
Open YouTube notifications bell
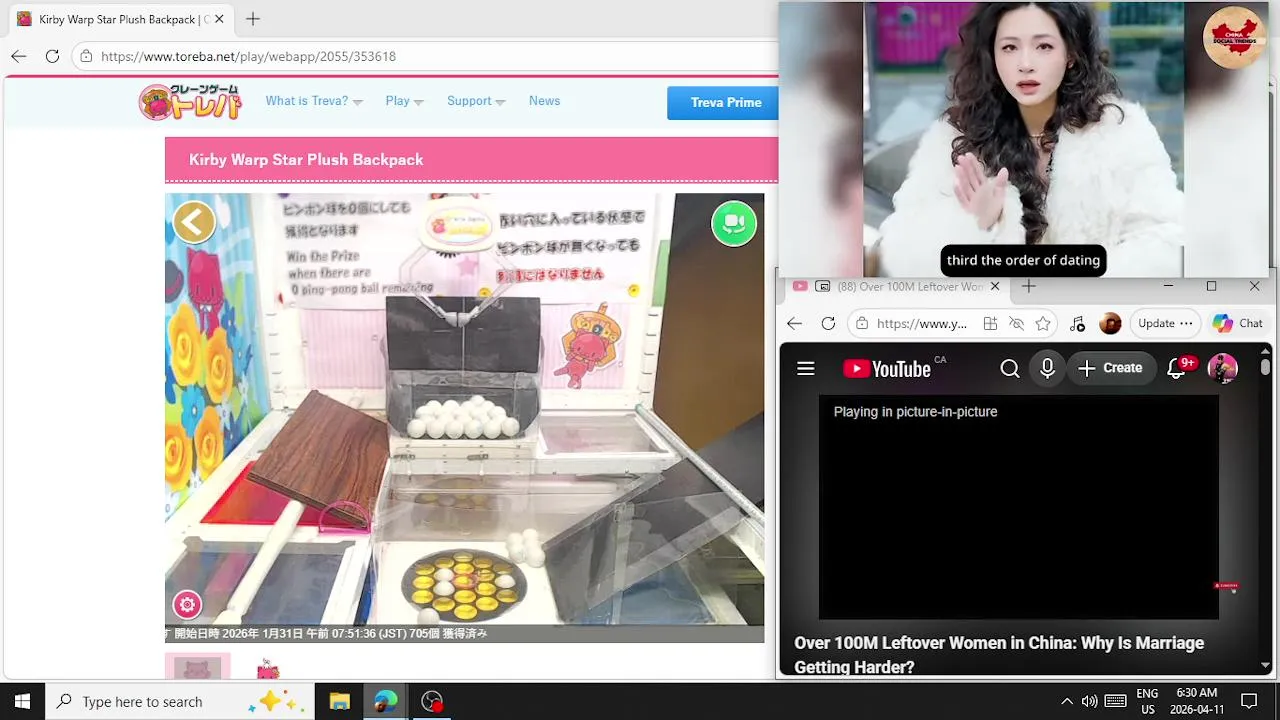1177,369
